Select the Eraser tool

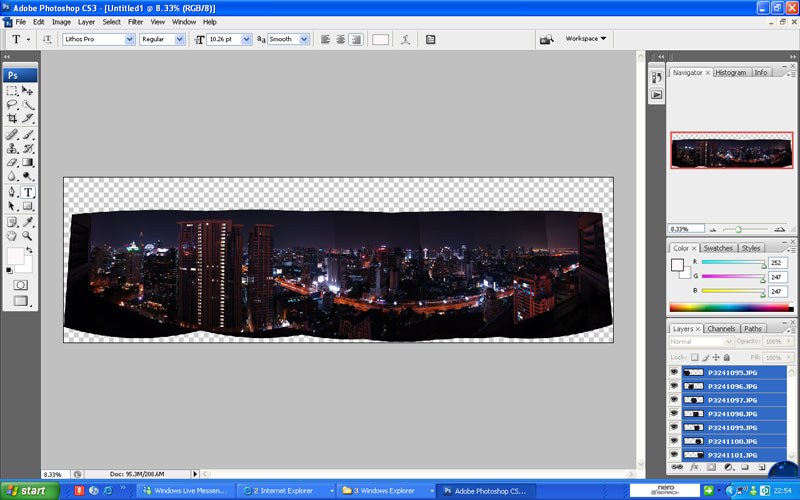point(12,162)
